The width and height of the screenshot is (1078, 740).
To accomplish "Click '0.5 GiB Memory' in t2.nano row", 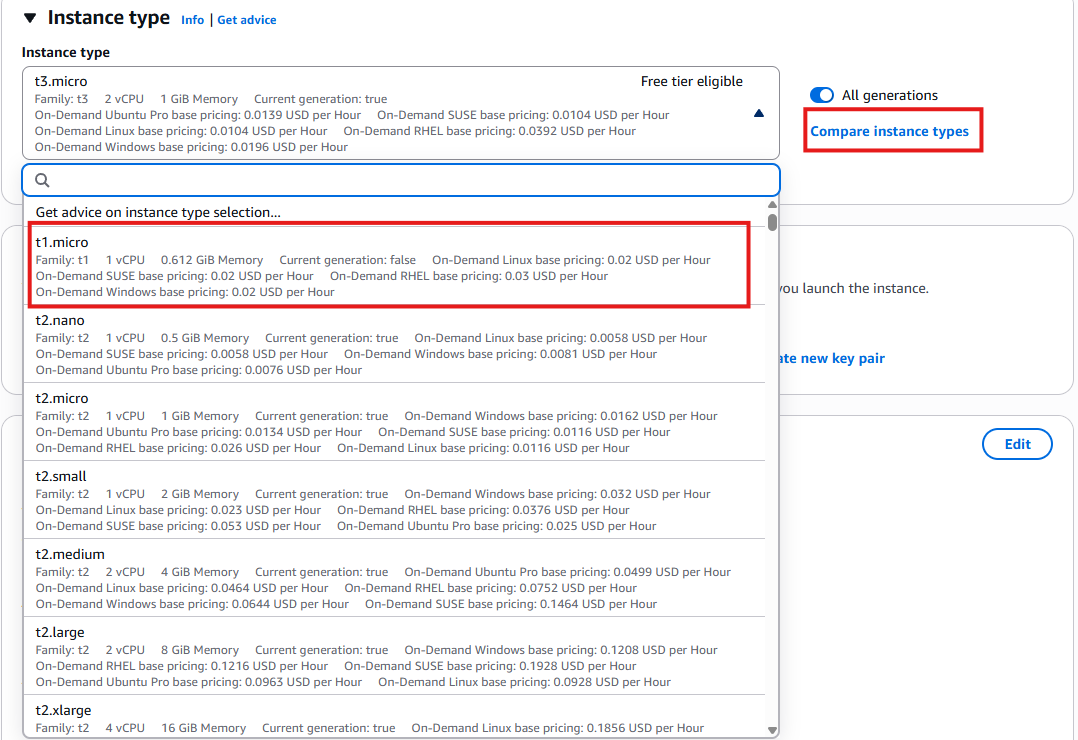I will [x=205, y=338].
